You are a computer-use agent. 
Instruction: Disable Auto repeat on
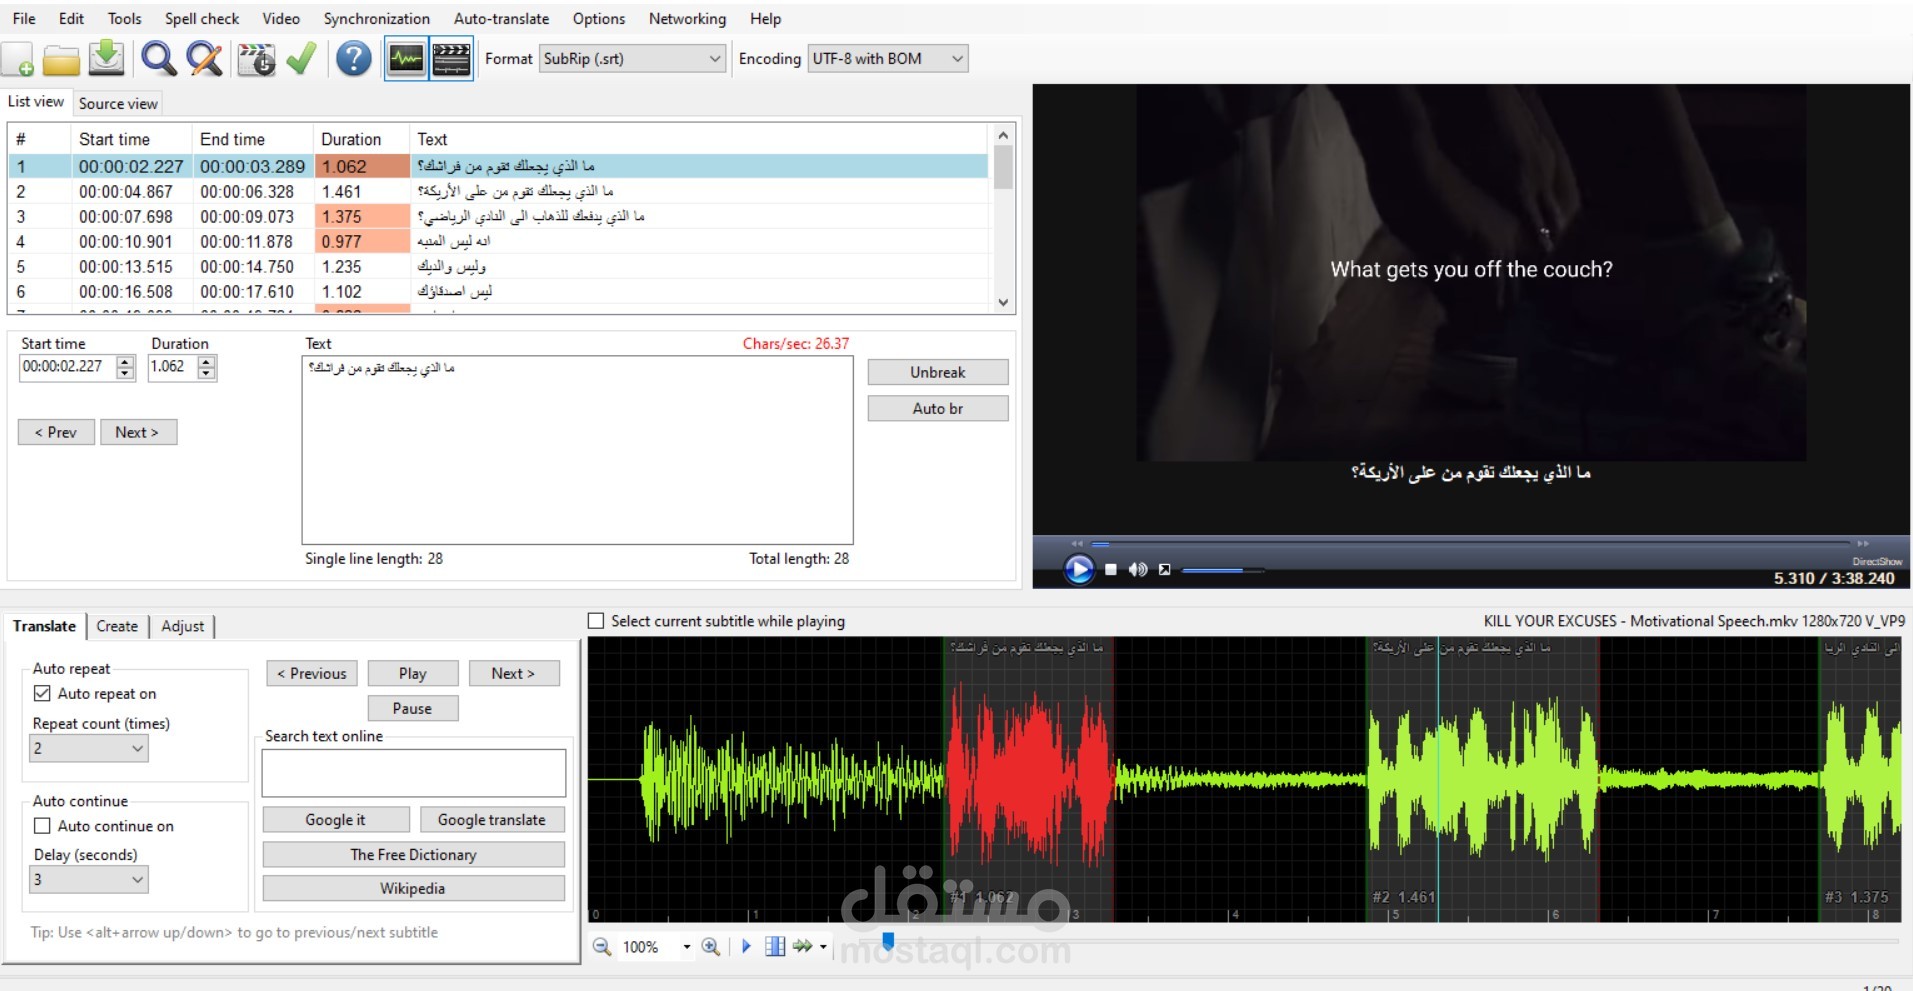42,692
